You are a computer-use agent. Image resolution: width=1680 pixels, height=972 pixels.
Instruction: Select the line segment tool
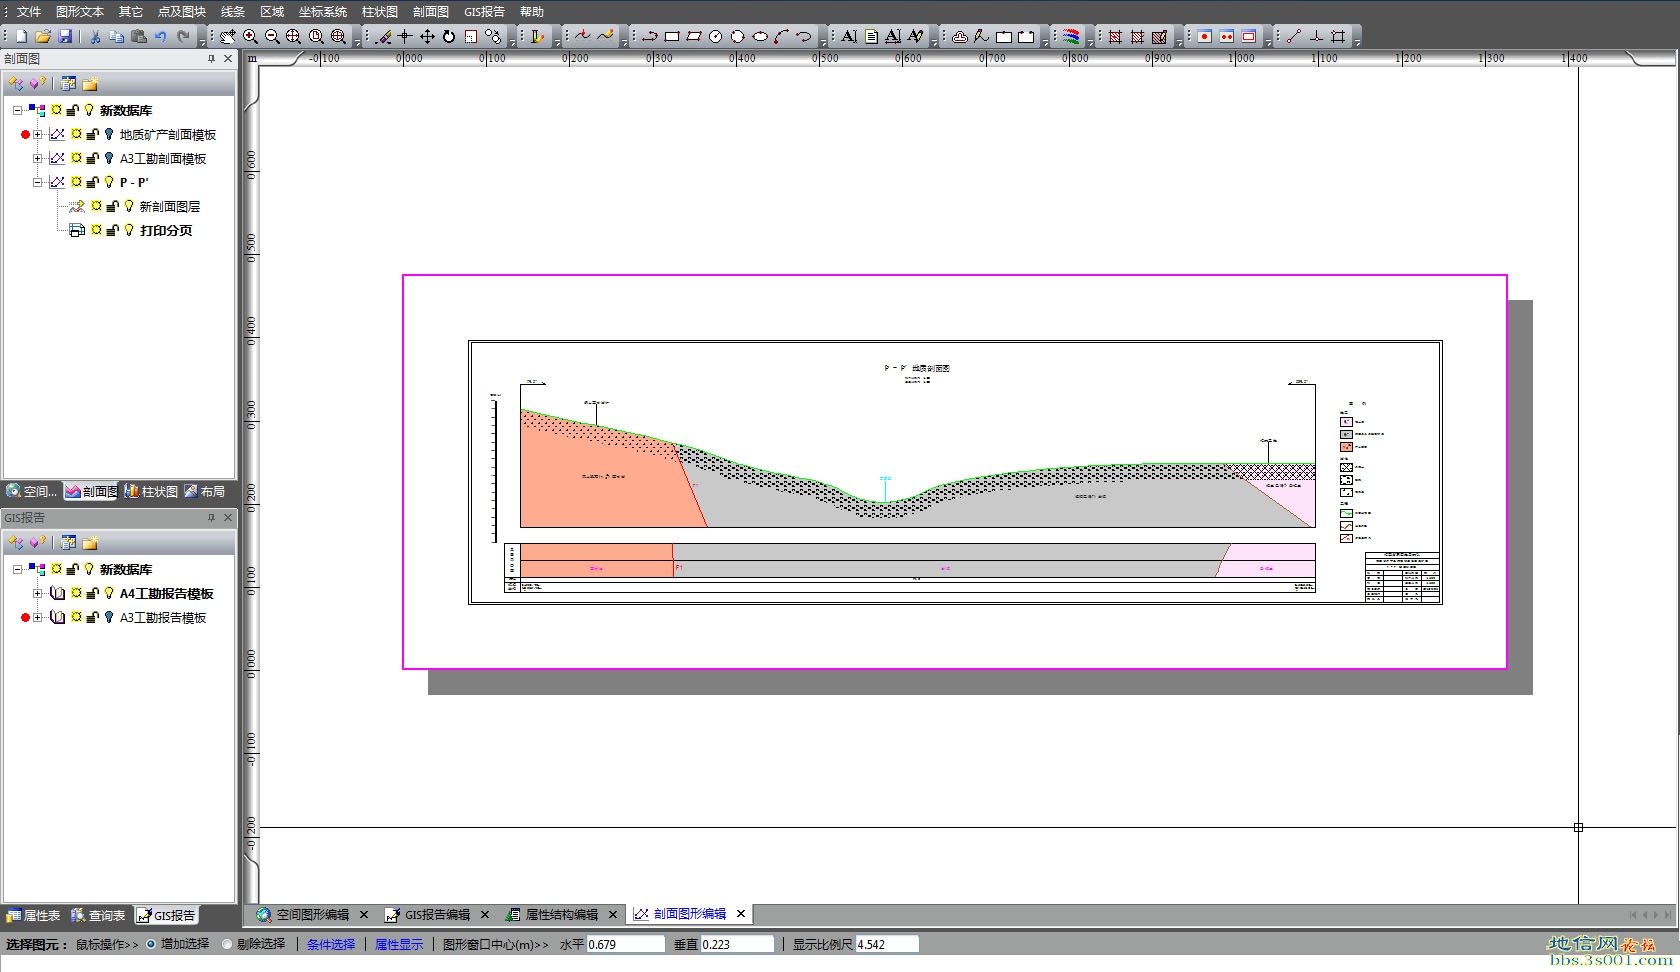click(x=1294, y=36)
